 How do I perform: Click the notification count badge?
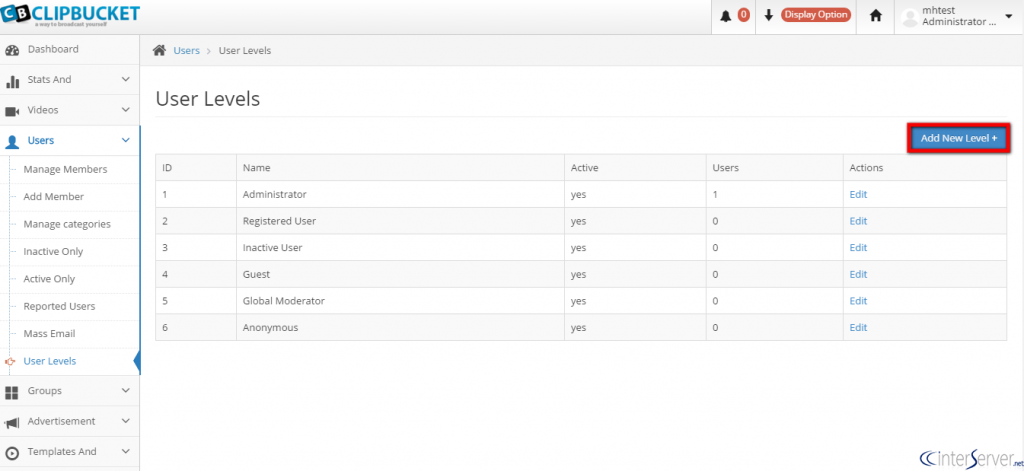(x=743, y=15)
